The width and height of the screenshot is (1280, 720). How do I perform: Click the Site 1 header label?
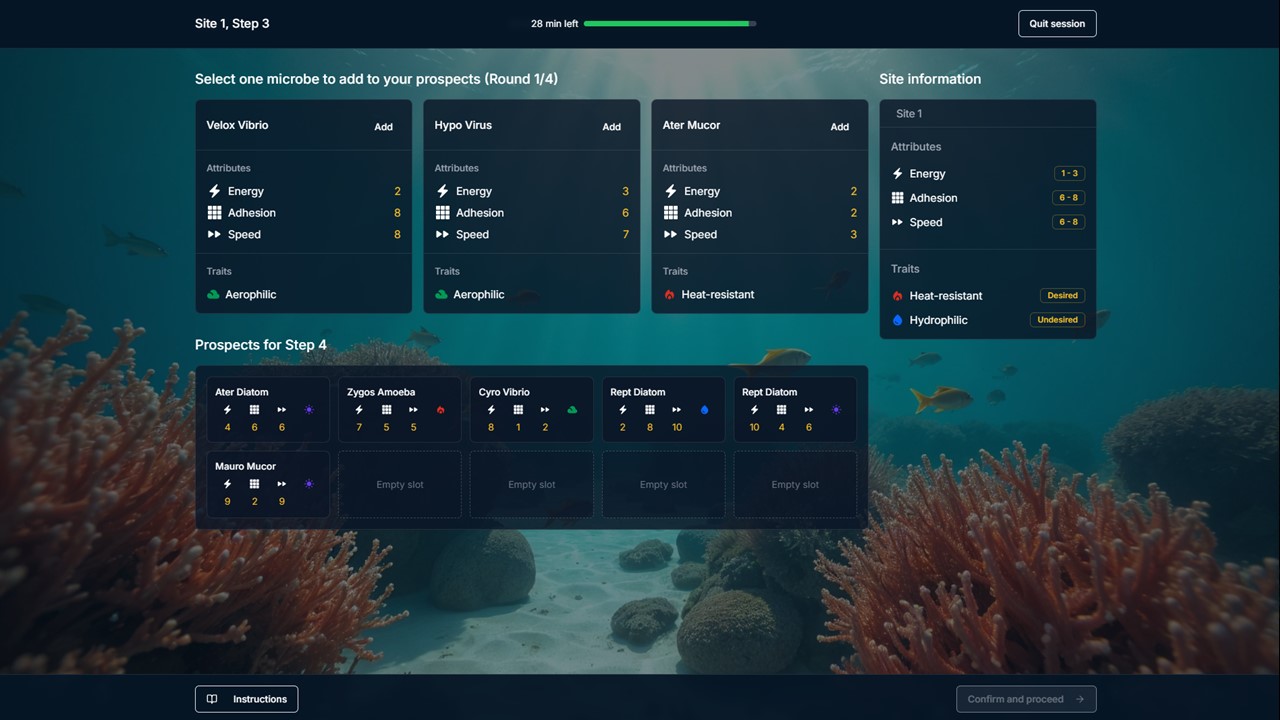tap(909, 114)
